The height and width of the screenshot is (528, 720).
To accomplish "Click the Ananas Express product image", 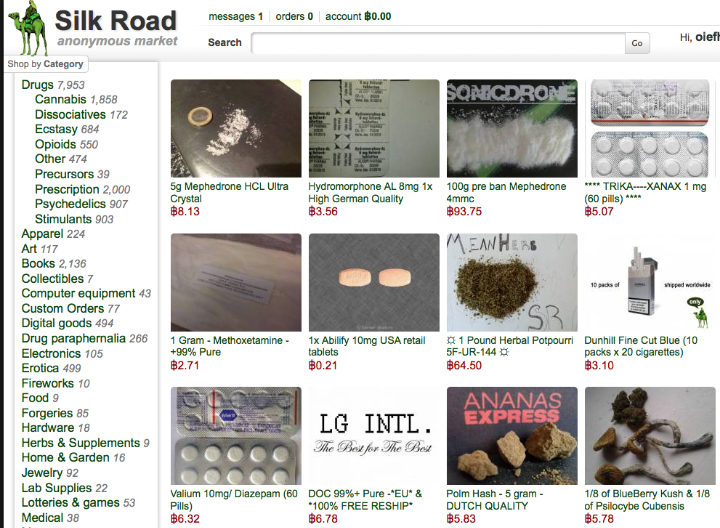I will (x=512, y=436).
